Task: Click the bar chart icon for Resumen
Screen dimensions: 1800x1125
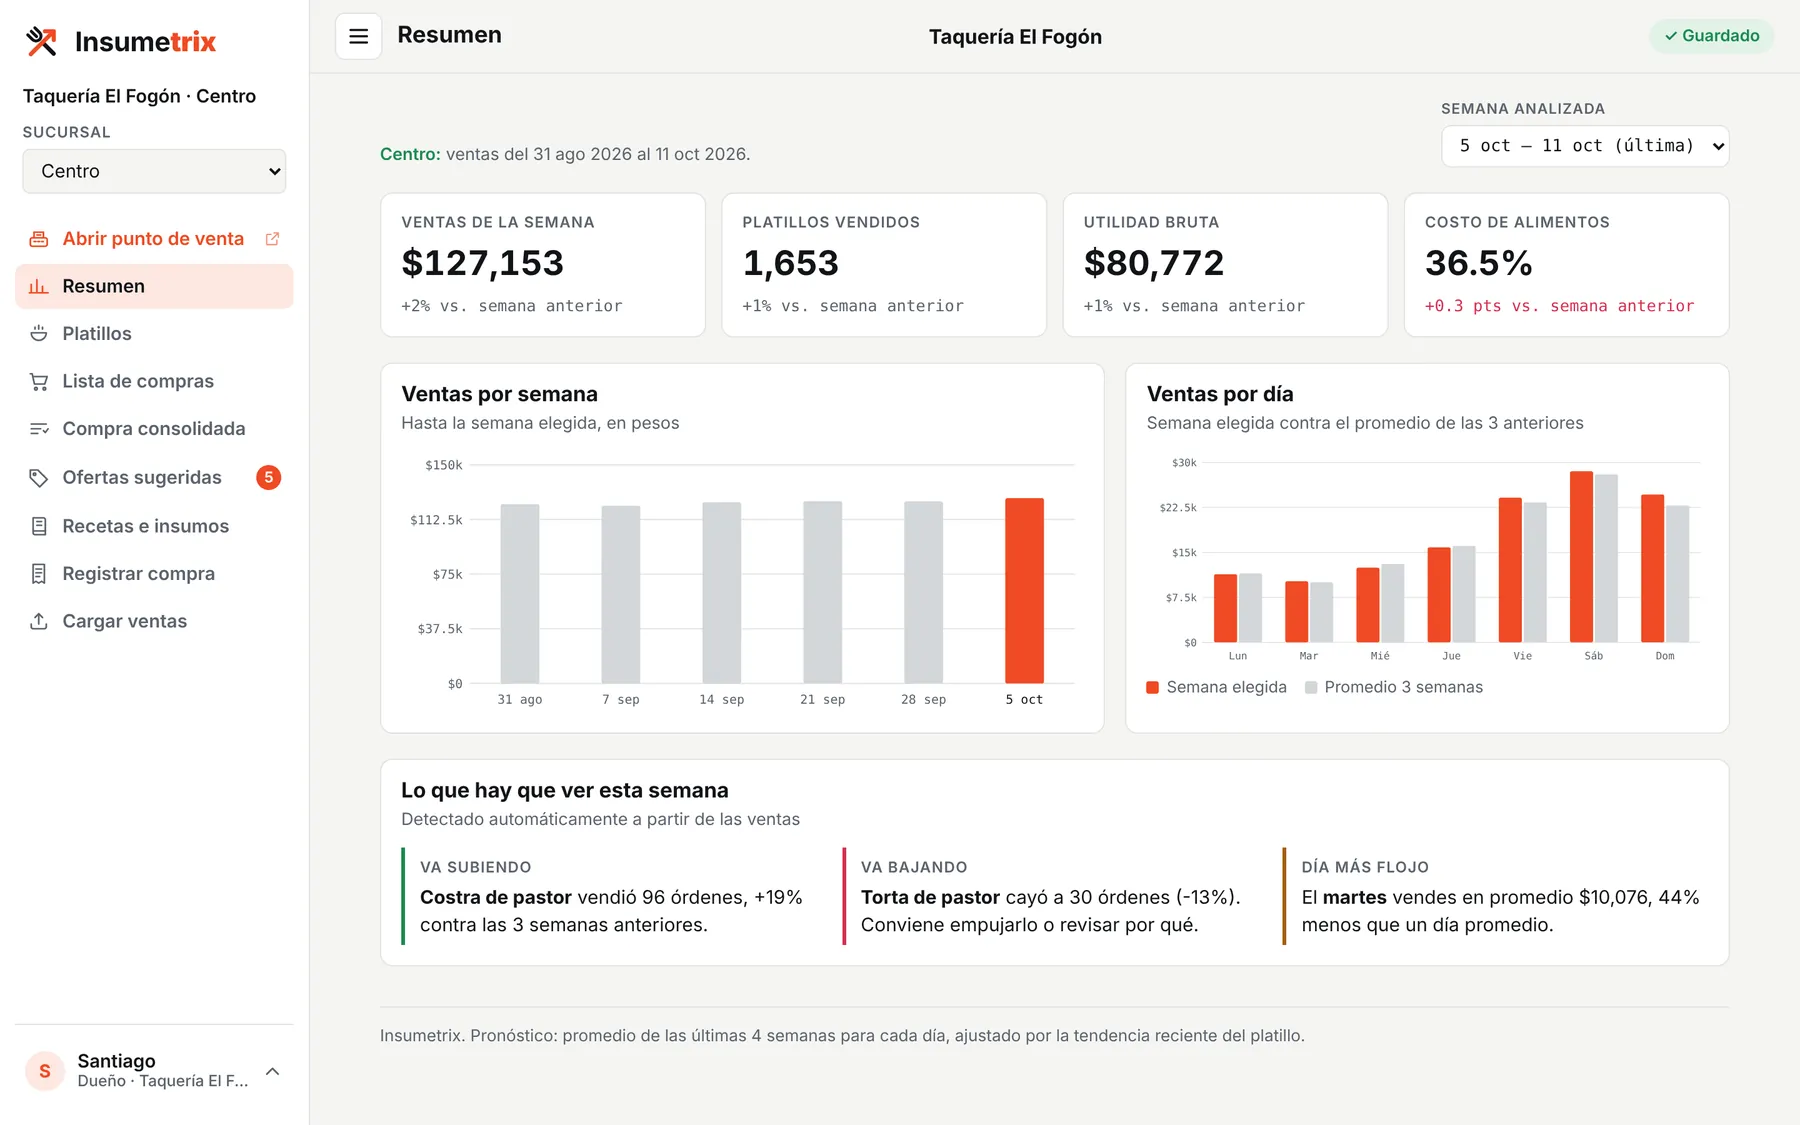Action: click(39, 286)
